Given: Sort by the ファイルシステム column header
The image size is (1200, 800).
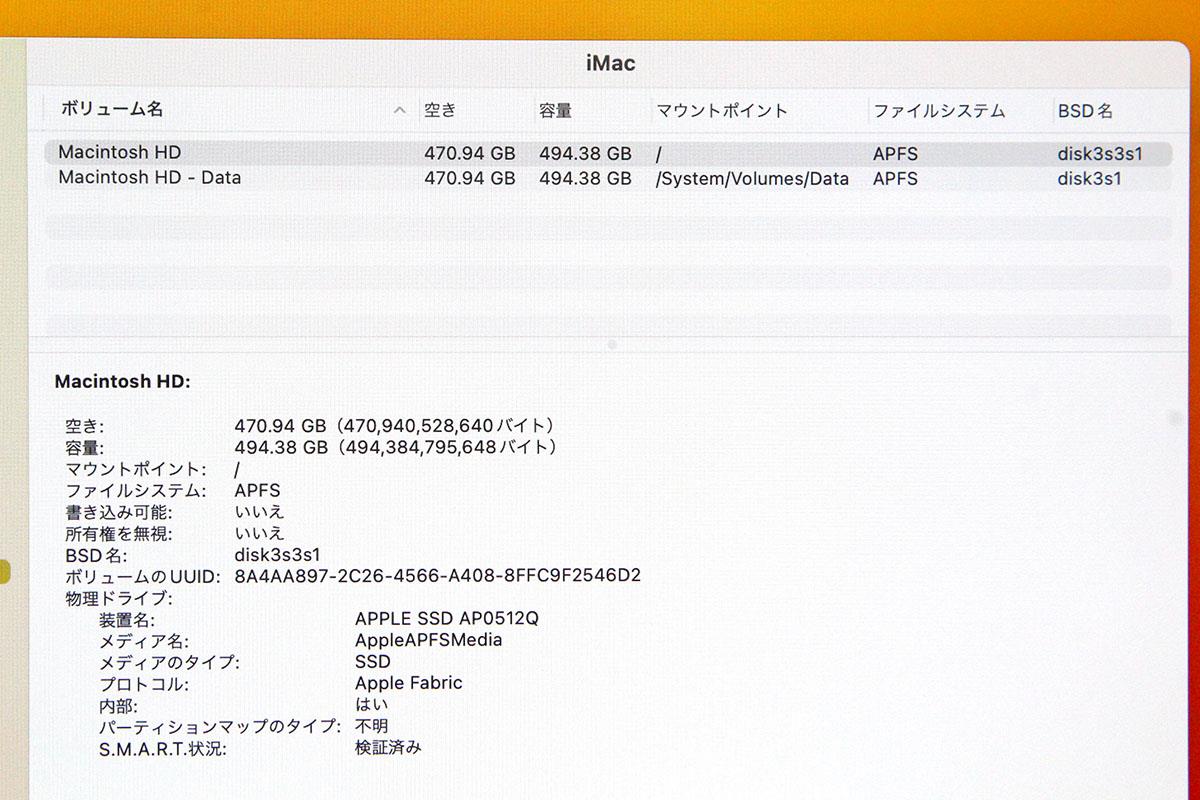Looking at the screenshot, I should (939, 111).
